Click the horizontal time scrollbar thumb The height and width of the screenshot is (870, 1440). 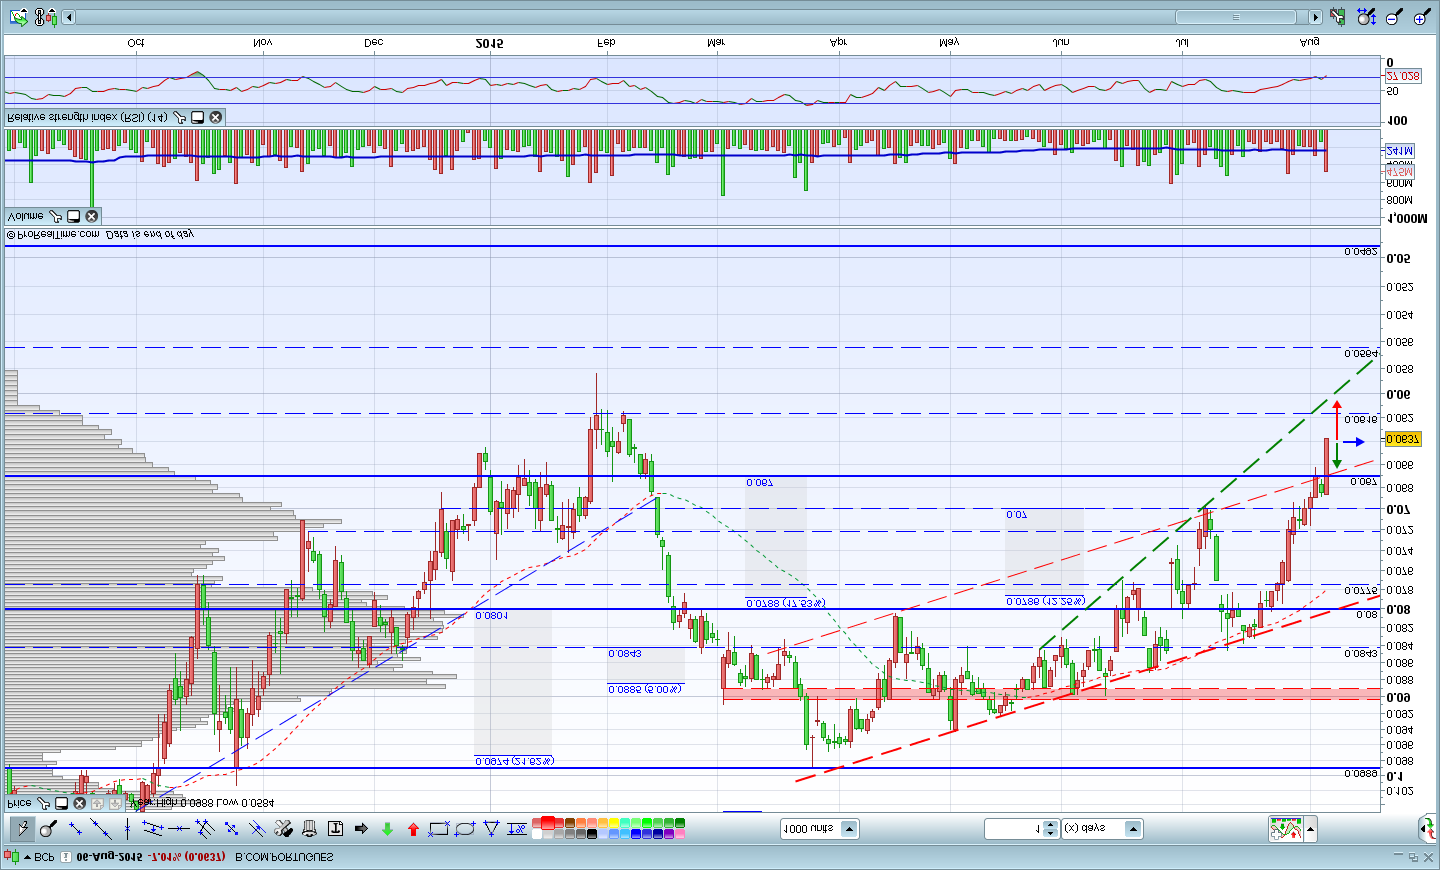(x=1236, y=17)
